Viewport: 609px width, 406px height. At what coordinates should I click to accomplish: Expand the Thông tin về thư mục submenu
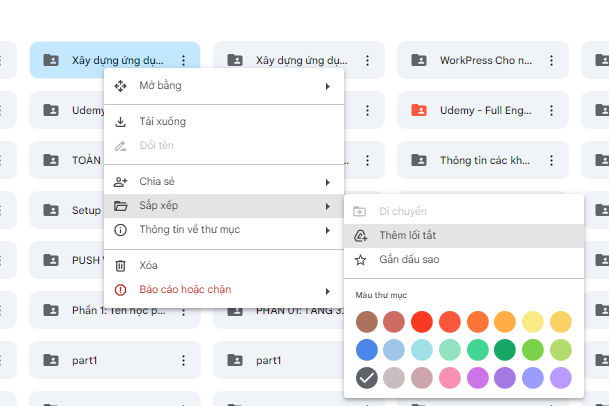click(327, 230)
